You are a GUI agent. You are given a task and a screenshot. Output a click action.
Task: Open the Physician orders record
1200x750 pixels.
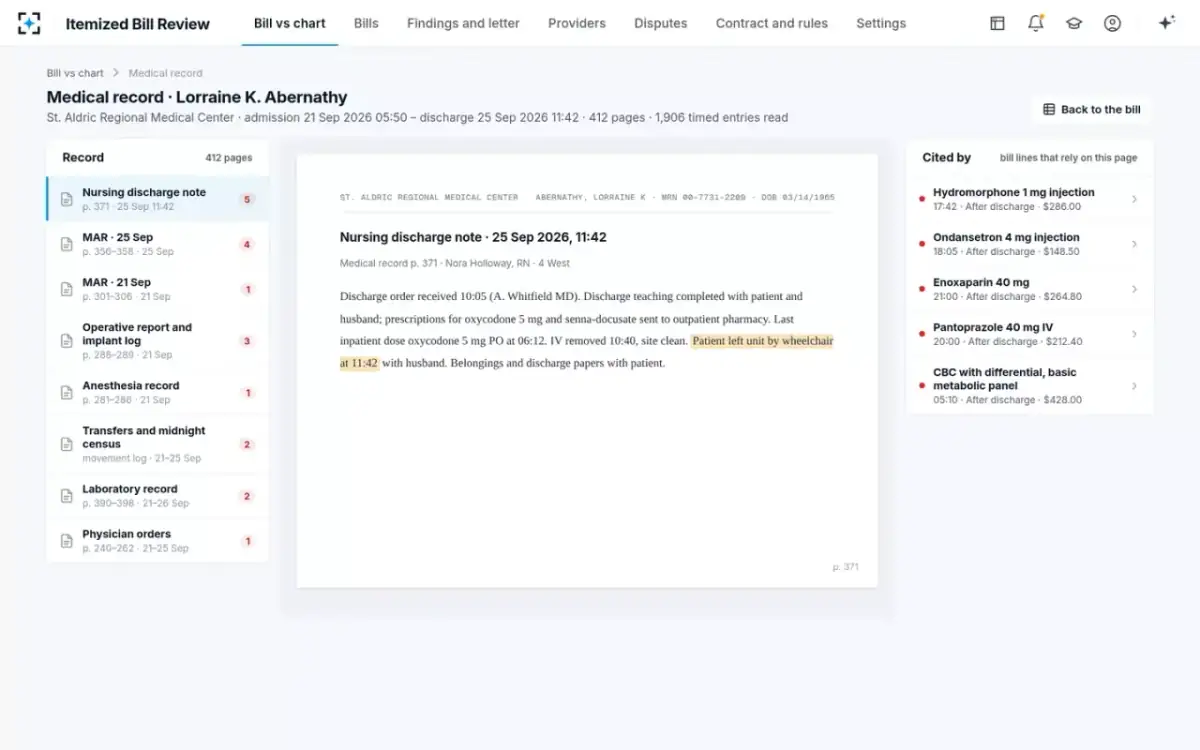[157, 541]
